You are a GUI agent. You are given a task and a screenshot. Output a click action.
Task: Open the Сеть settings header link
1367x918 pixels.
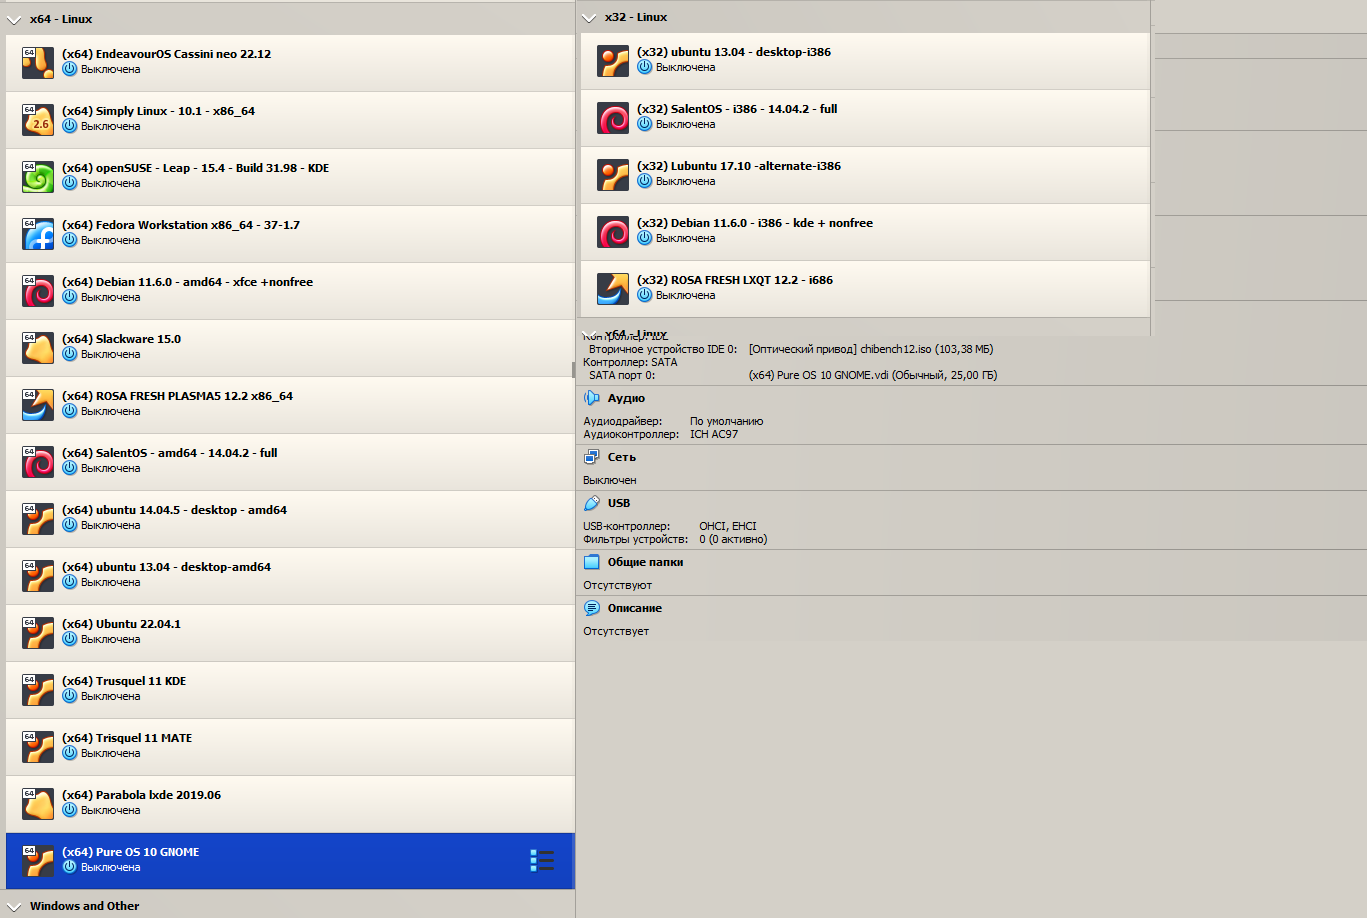[622, 457]
